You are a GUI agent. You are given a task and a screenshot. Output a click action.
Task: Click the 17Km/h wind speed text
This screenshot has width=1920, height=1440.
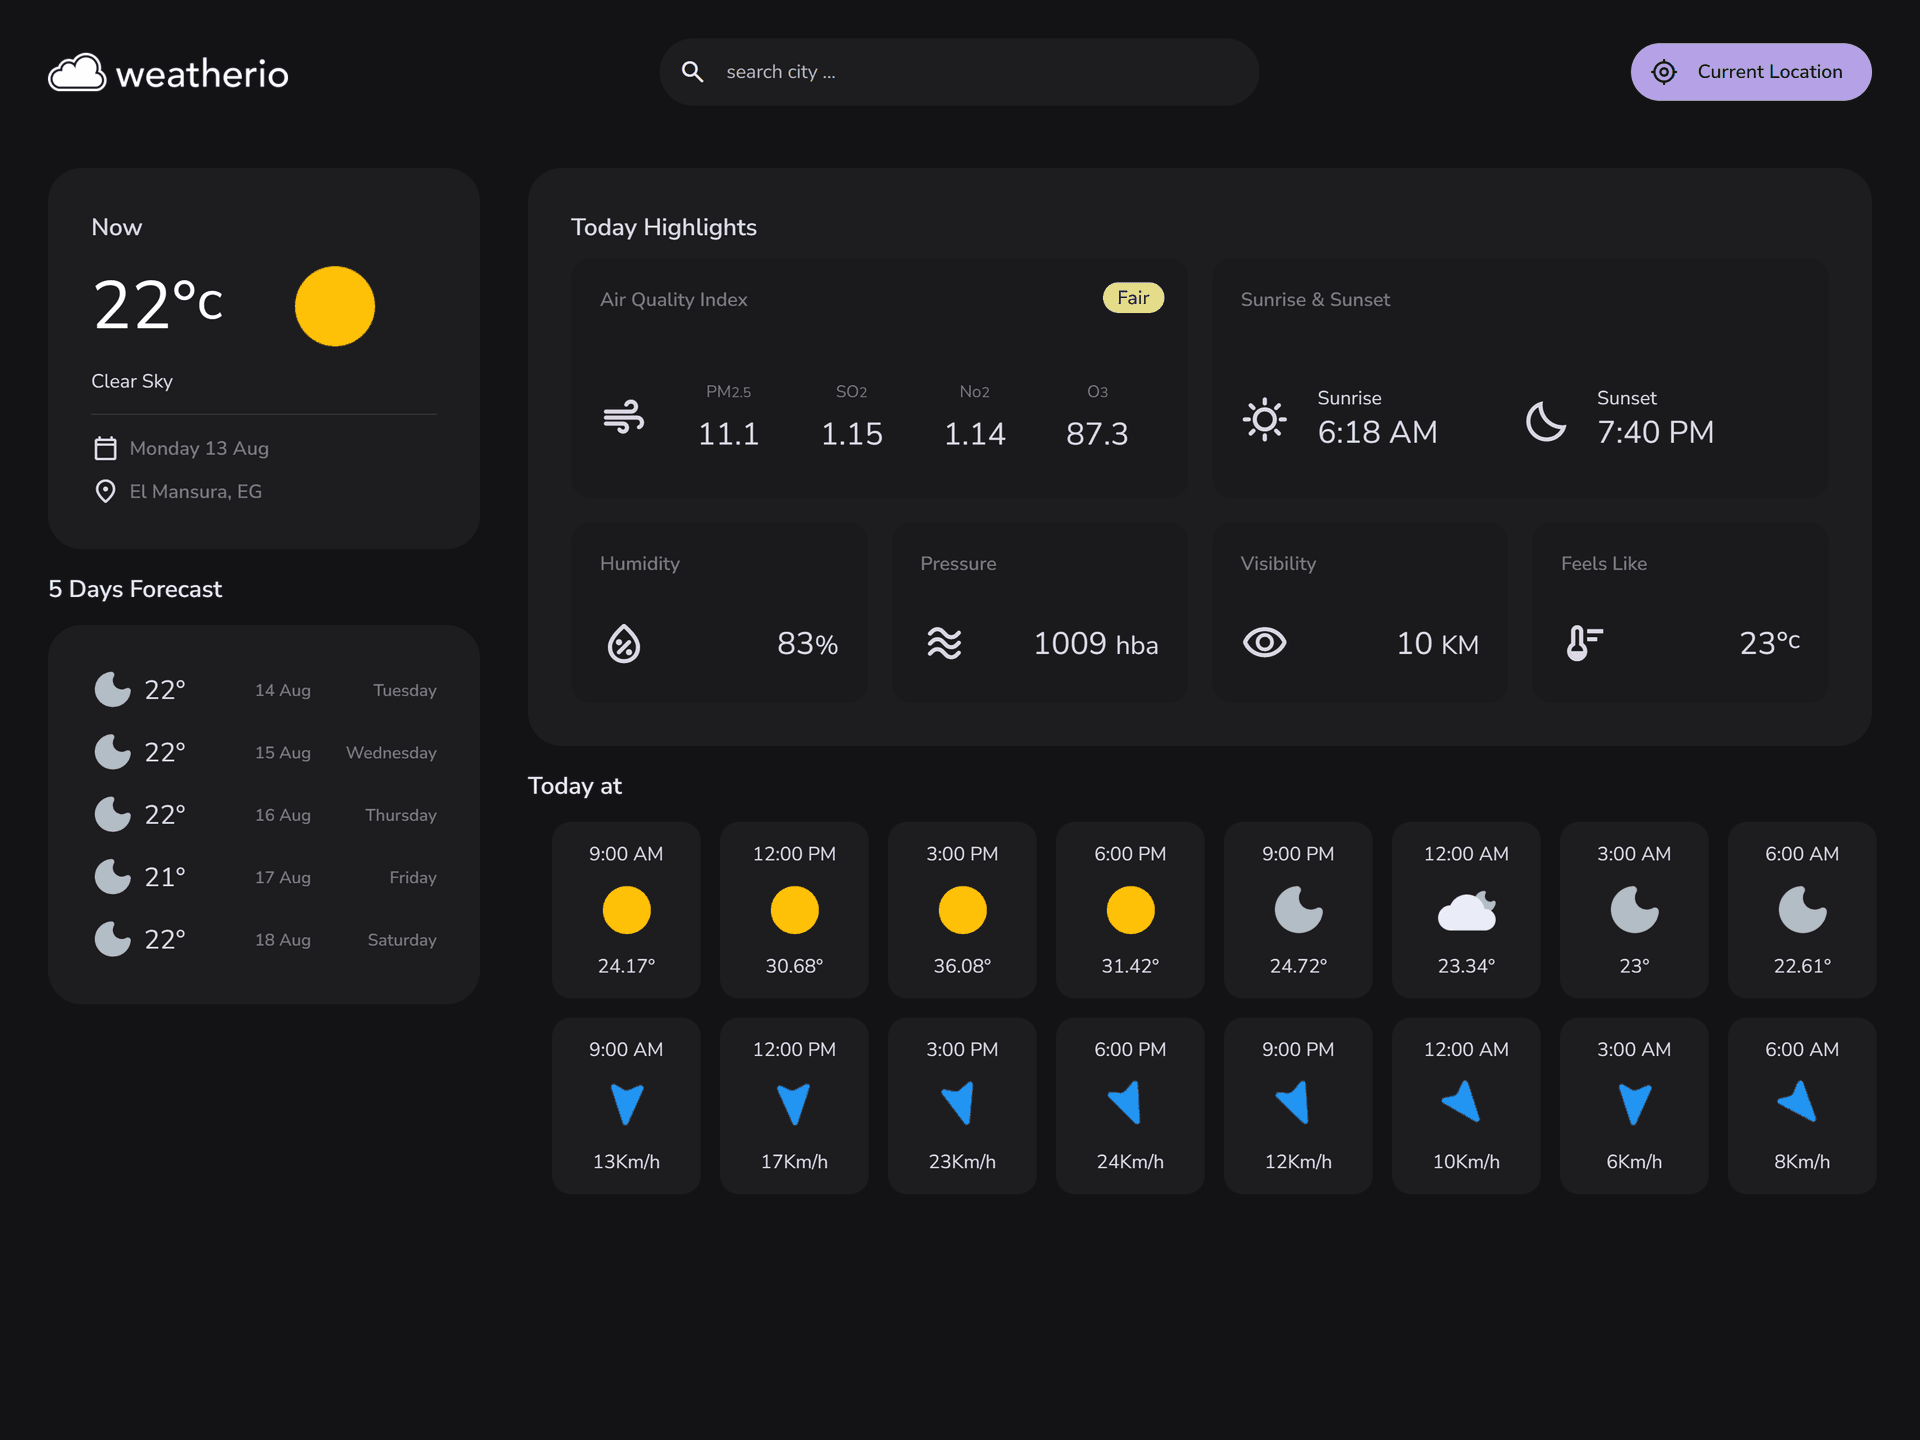tap(794, 1162)
